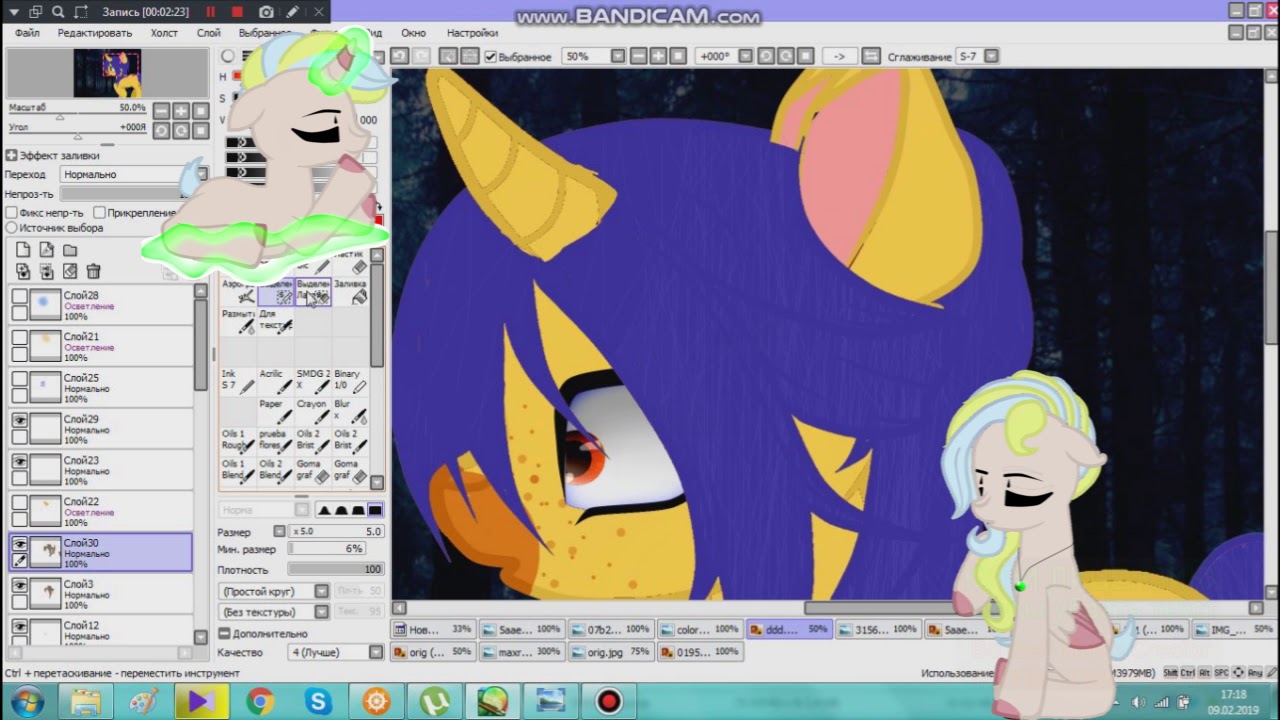This screenshot has height=720, width=1280.
Task: Click the Bandicam magnifier search icon
Action: 57,12
